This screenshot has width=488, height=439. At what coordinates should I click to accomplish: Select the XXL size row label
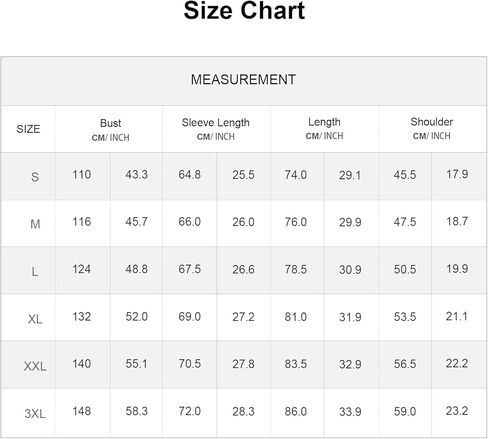(35, 366)
